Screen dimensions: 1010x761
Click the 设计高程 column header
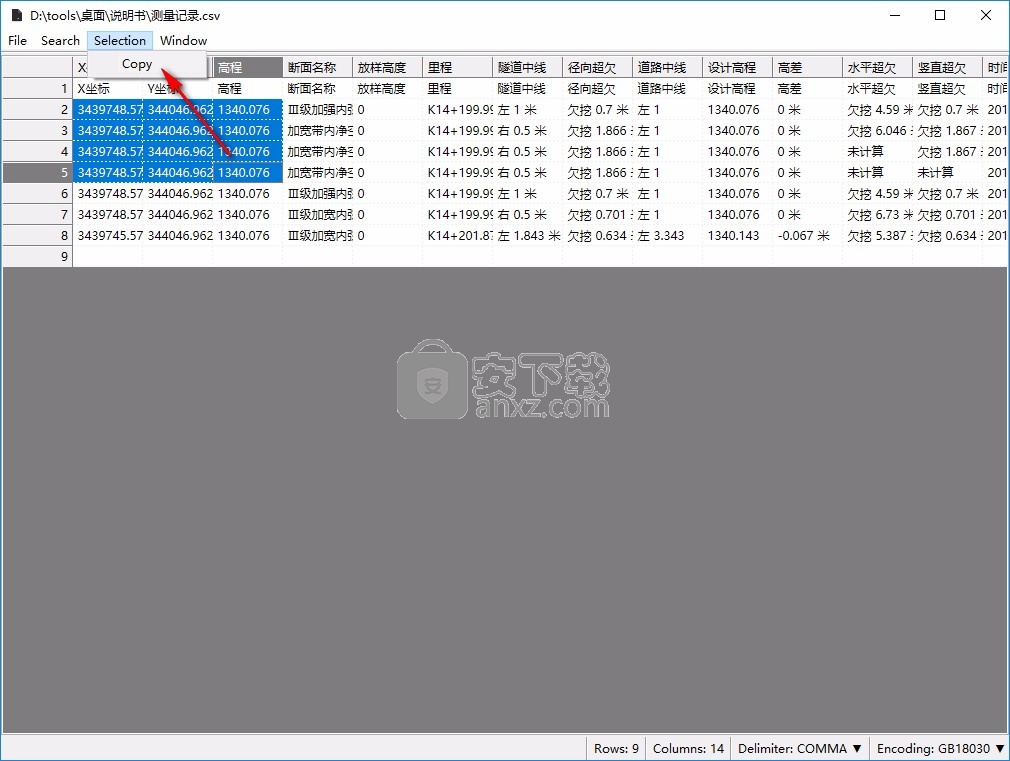738,68
